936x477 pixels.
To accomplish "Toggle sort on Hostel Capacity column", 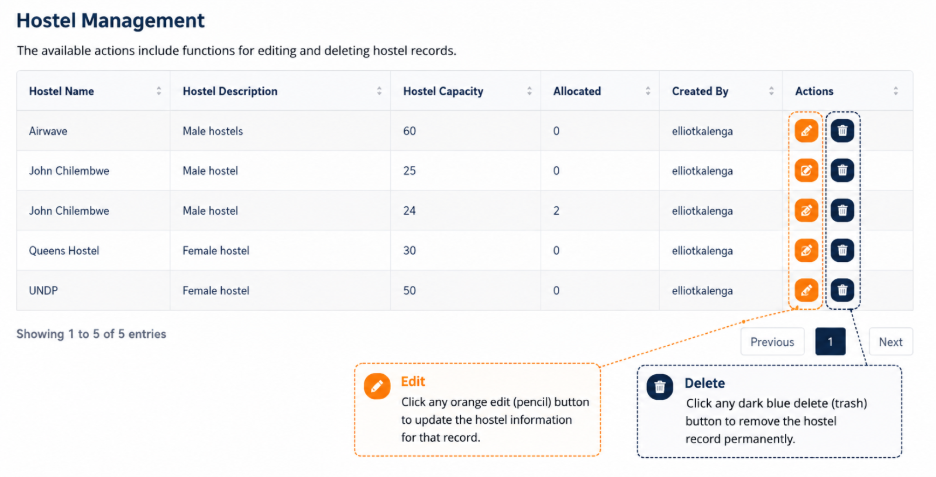I will pos(529,91).
